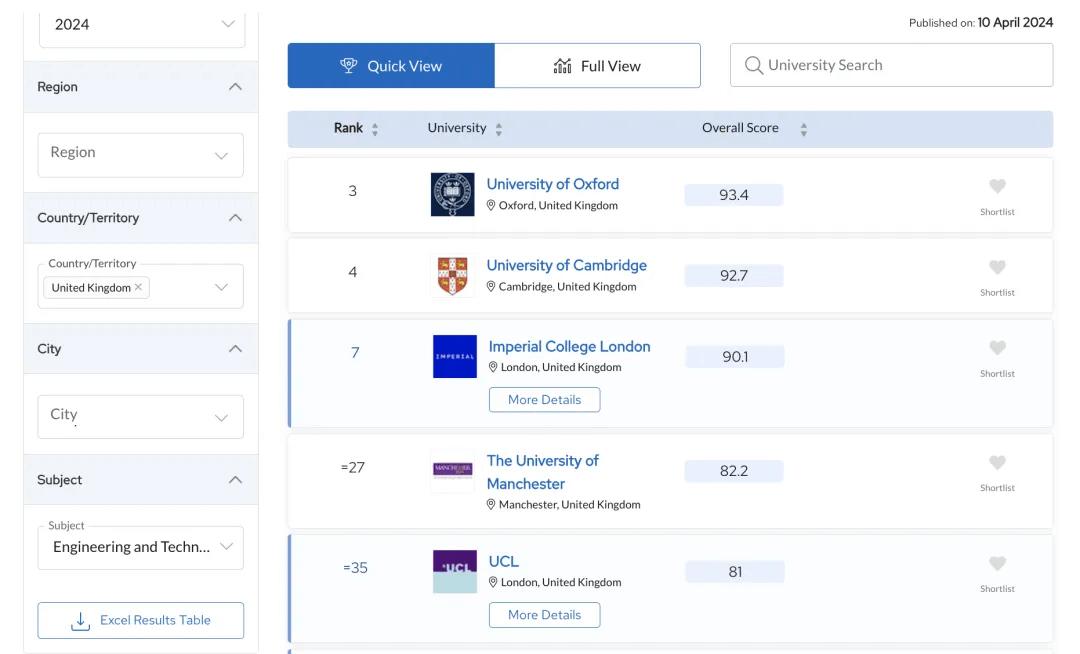Viewport: 1080px width, 654px height.
Task: Click the Overall Score column header
Action: [740, 128]
